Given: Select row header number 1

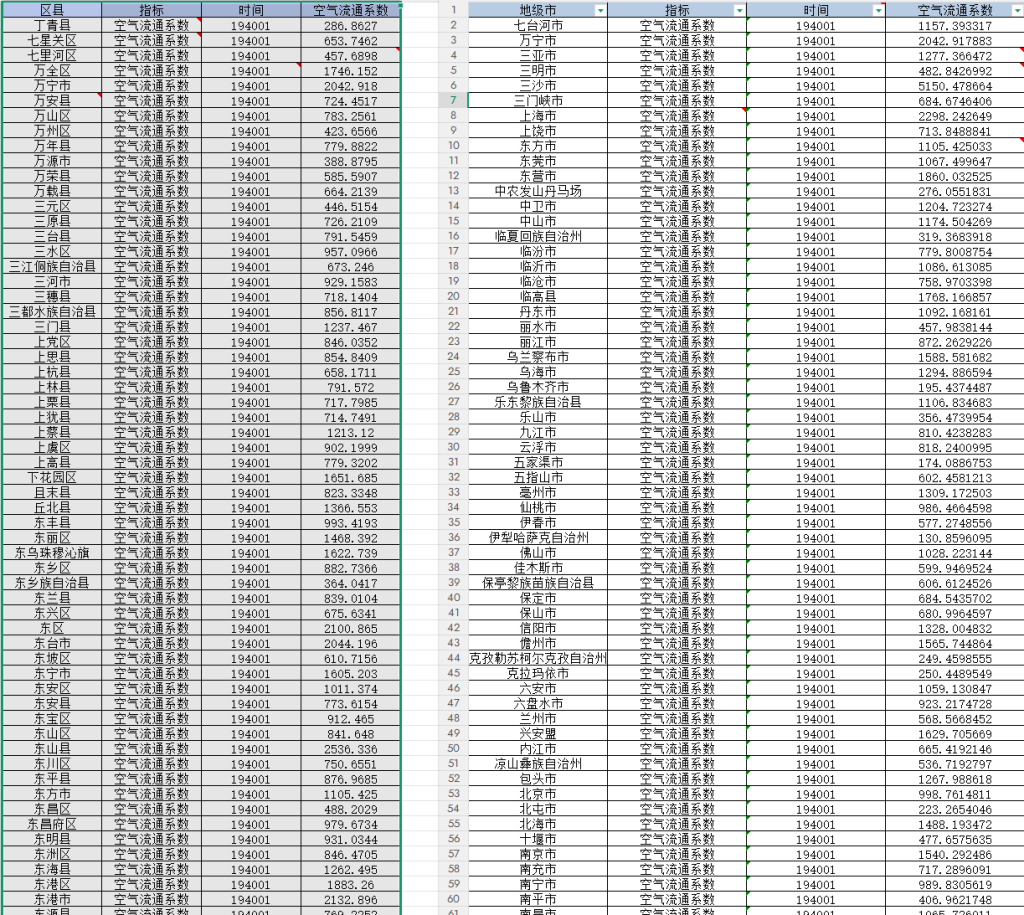Looking at the screenshot, I should click(x=453, y=10).
